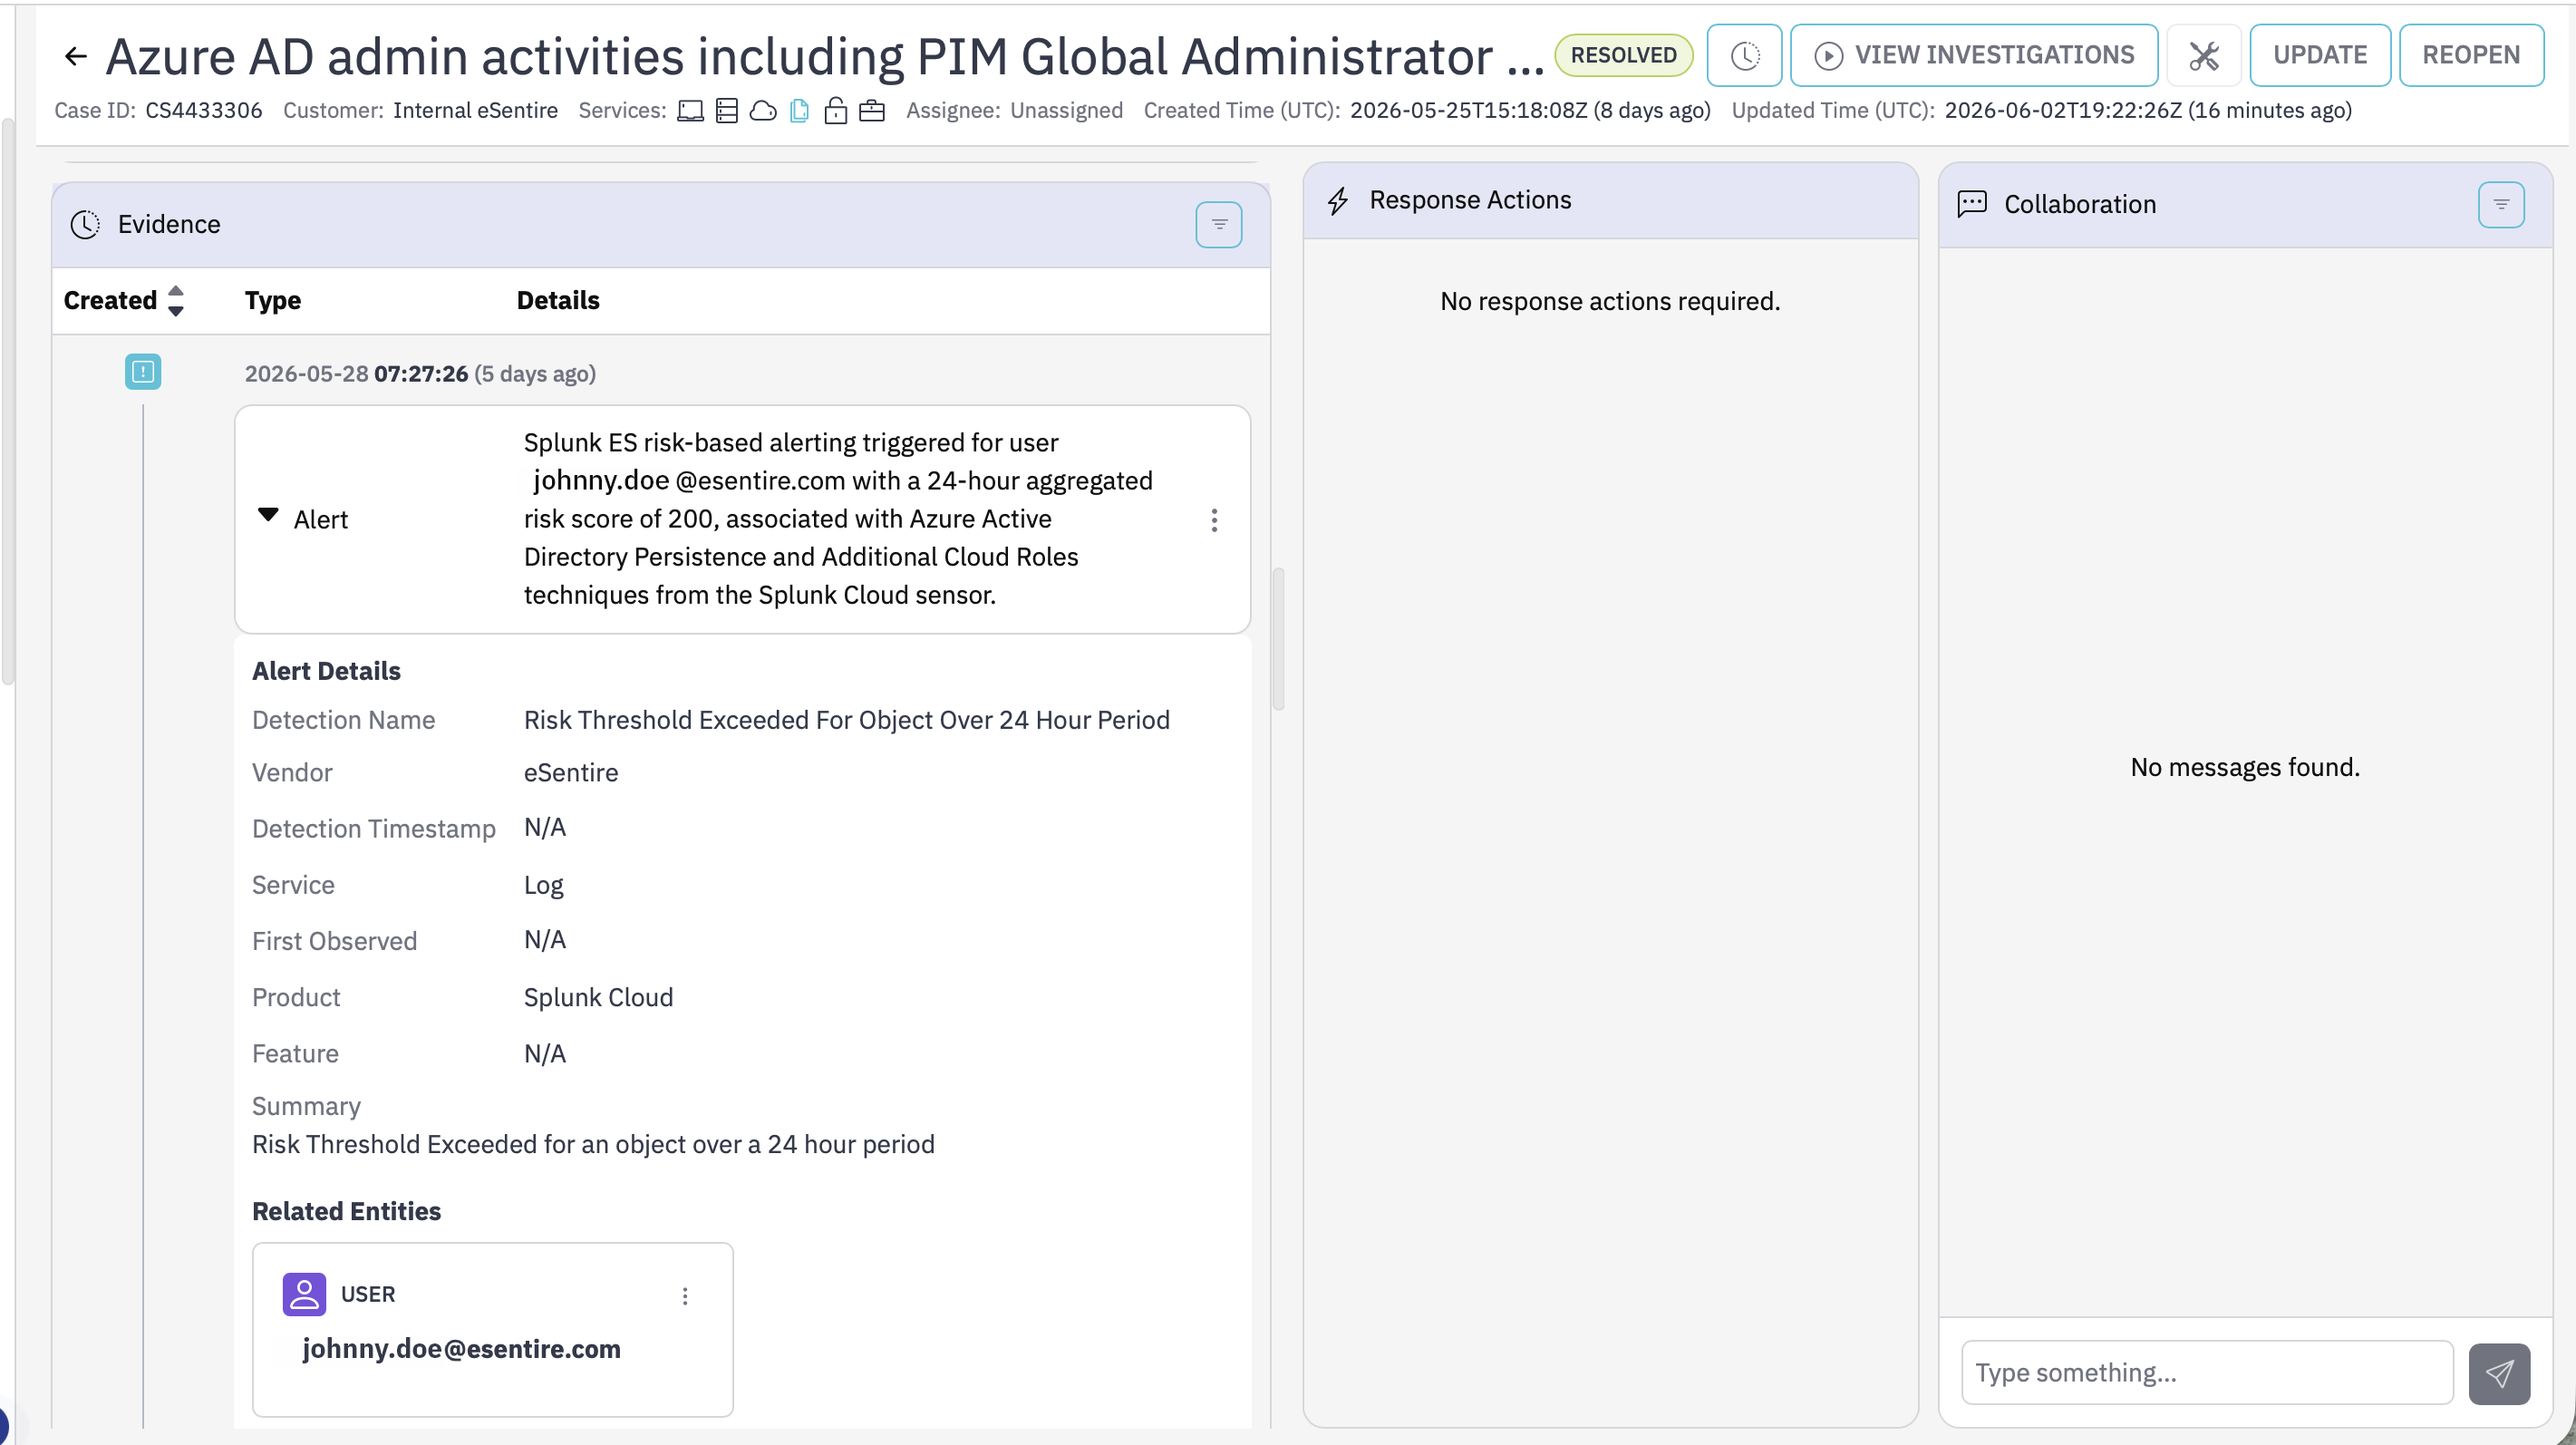Click the network server service icon
Viewport: 2576px width, 1445px height.
coord(727,111)
